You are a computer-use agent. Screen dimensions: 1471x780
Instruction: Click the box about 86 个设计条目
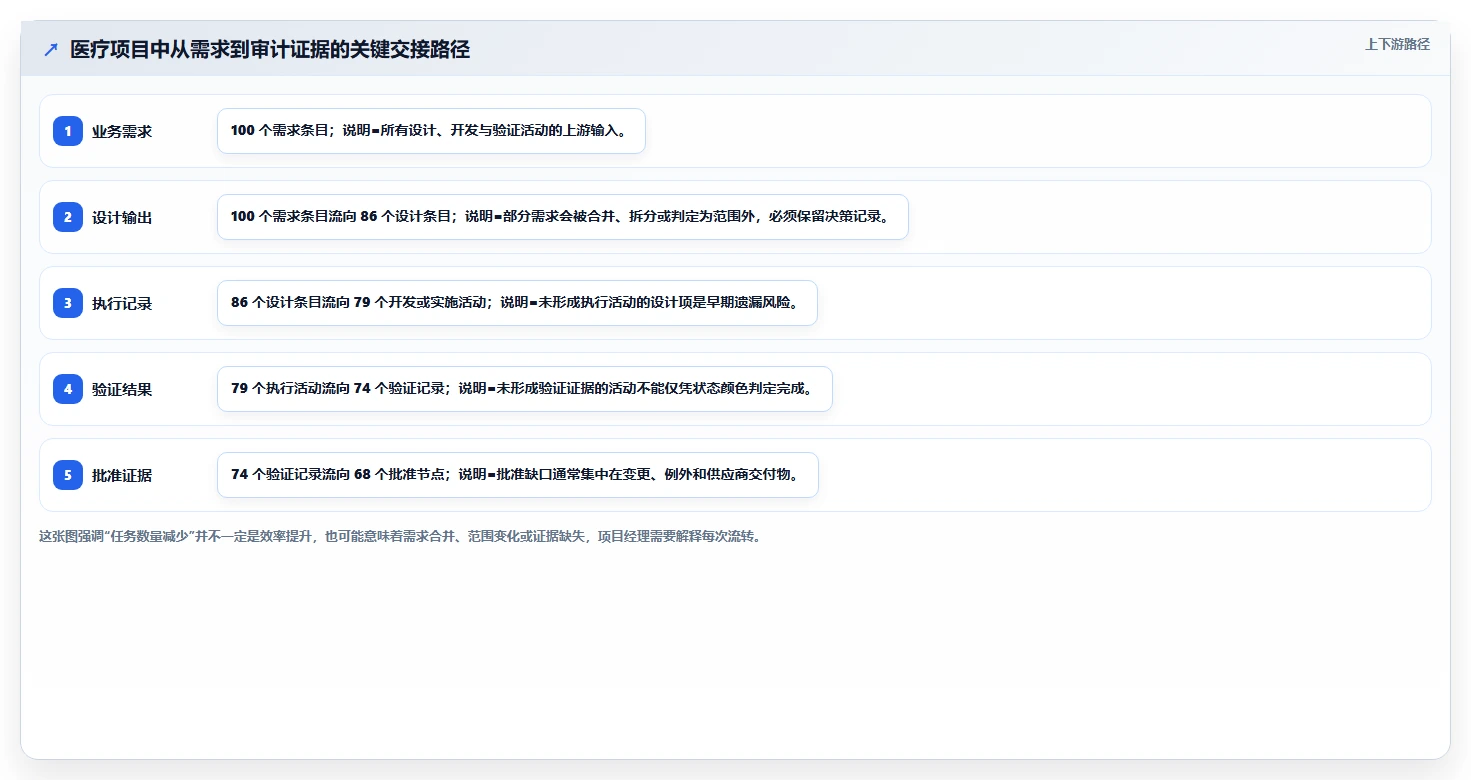pos(563,217)
